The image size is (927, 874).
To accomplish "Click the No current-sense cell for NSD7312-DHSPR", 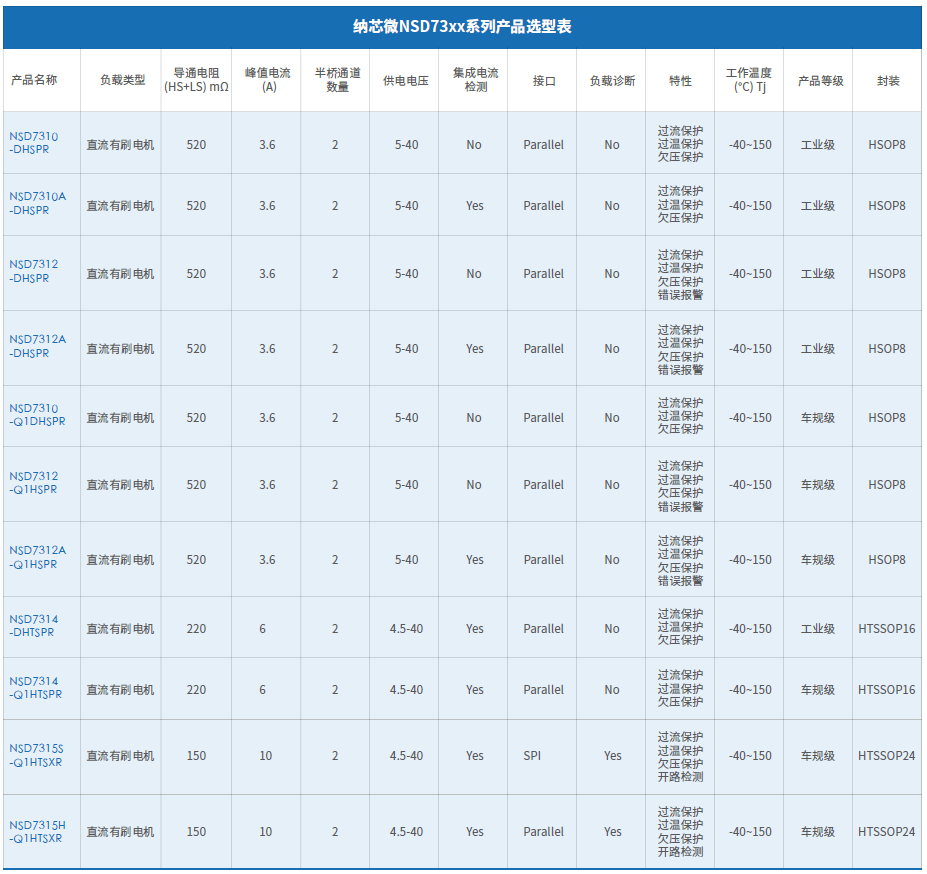I will click(x=474, y=274).
